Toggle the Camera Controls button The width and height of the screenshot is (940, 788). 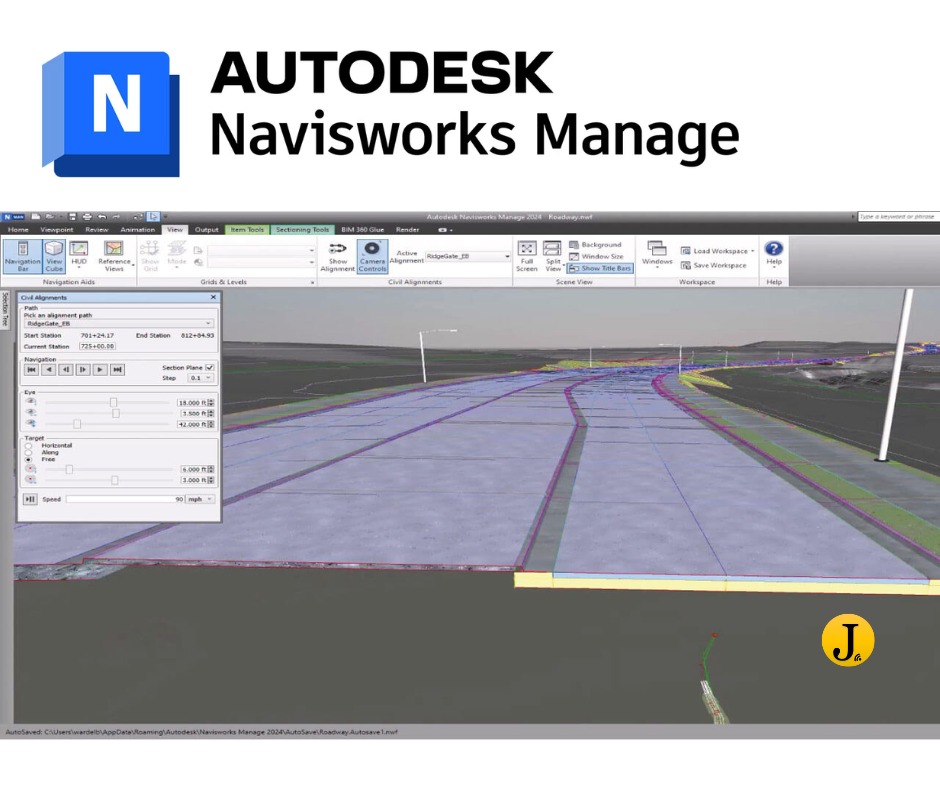point(372,256)
